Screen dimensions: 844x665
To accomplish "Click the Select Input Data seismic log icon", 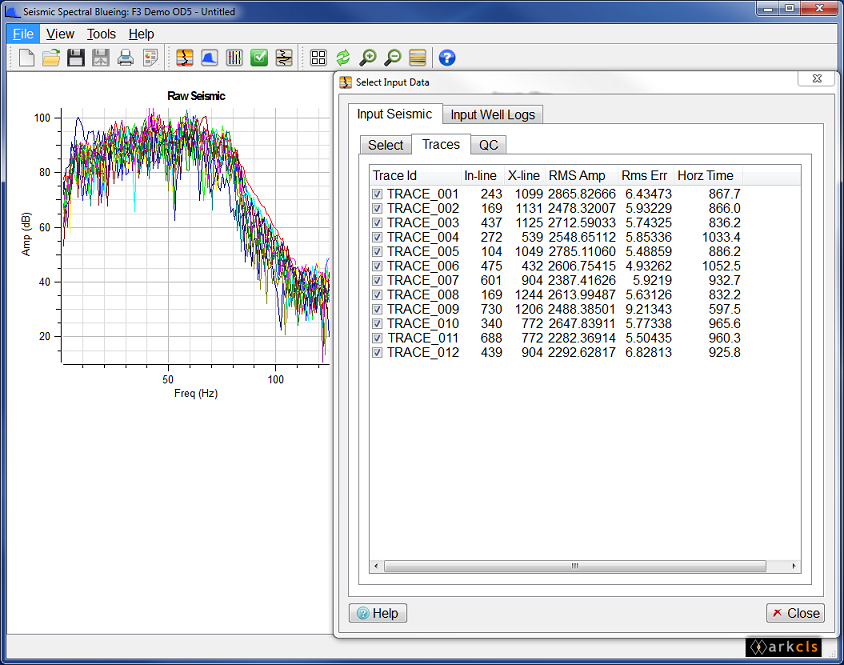I will (185, 58).
